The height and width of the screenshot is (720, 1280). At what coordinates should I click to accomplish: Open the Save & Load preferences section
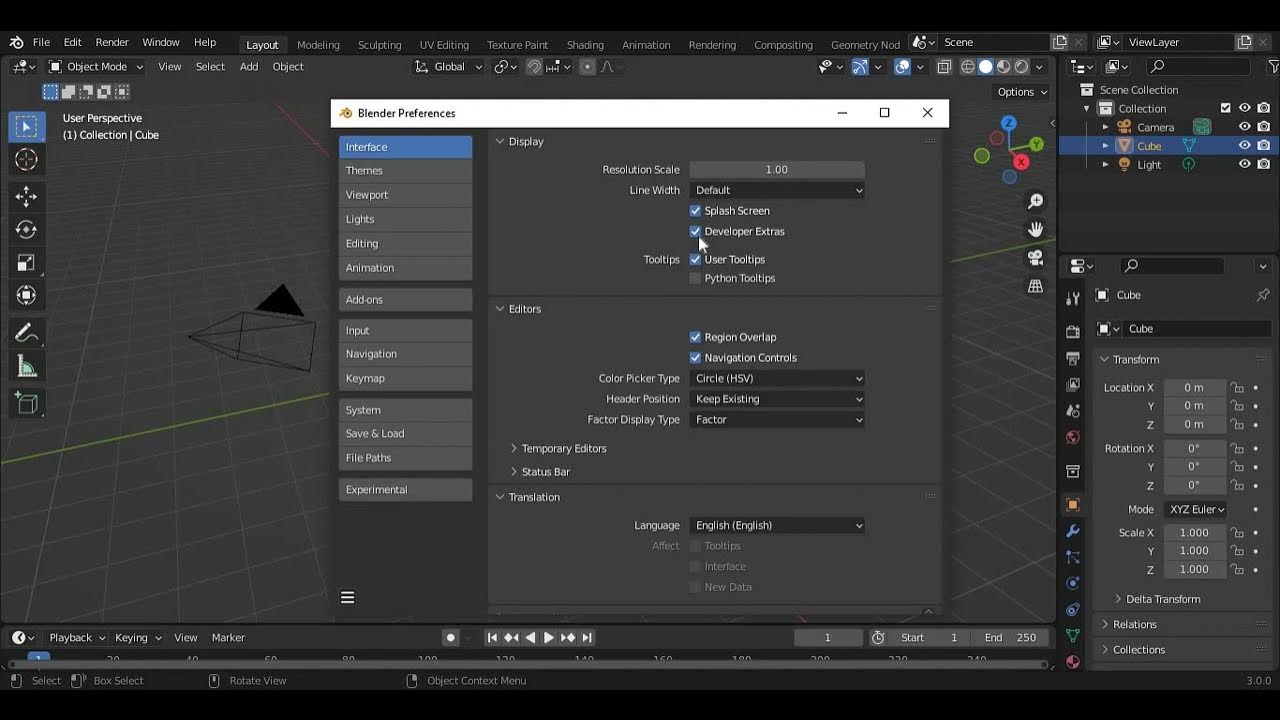point(405,434)
